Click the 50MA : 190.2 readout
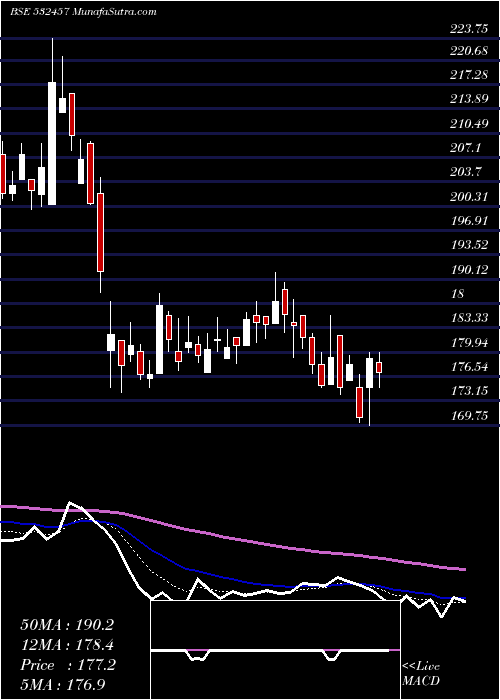The height and width of the screenshot is (700, 500). pyautogui.click(x=67, y=624)
